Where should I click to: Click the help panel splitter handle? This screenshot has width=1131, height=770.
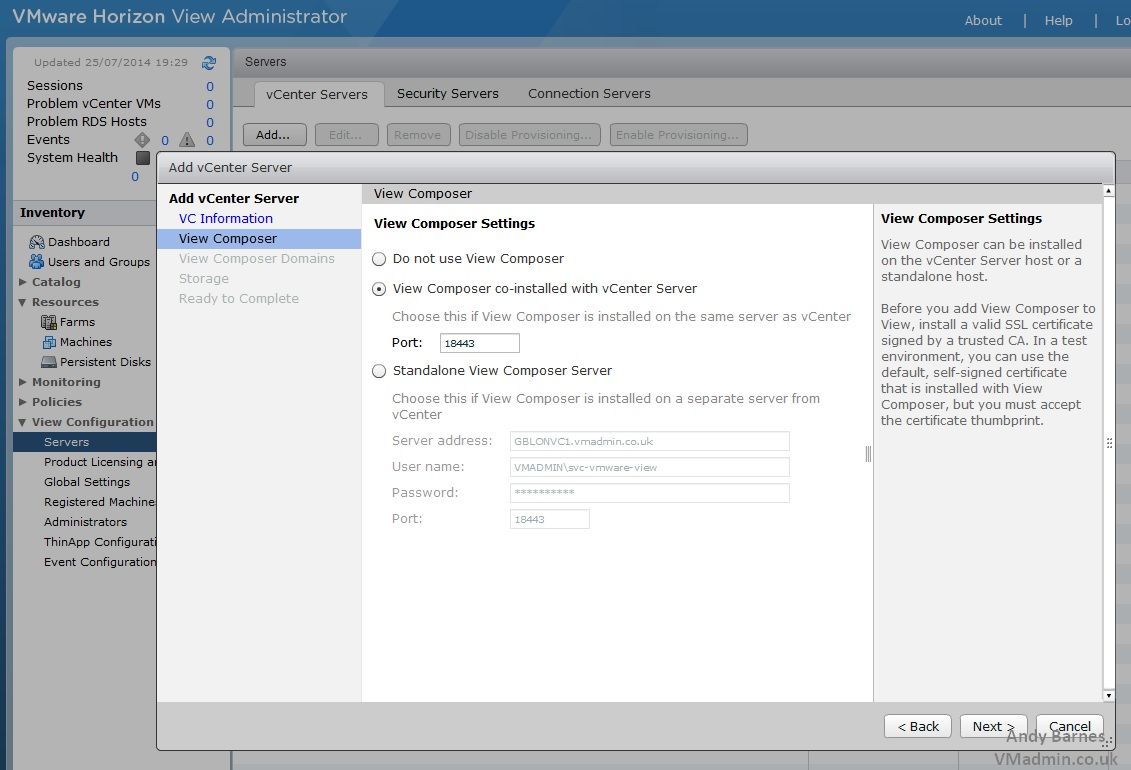(868, 453)
